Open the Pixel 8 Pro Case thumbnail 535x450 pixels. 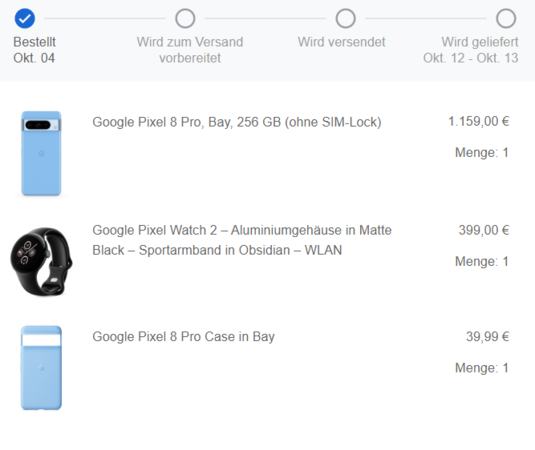coord(41,368)
